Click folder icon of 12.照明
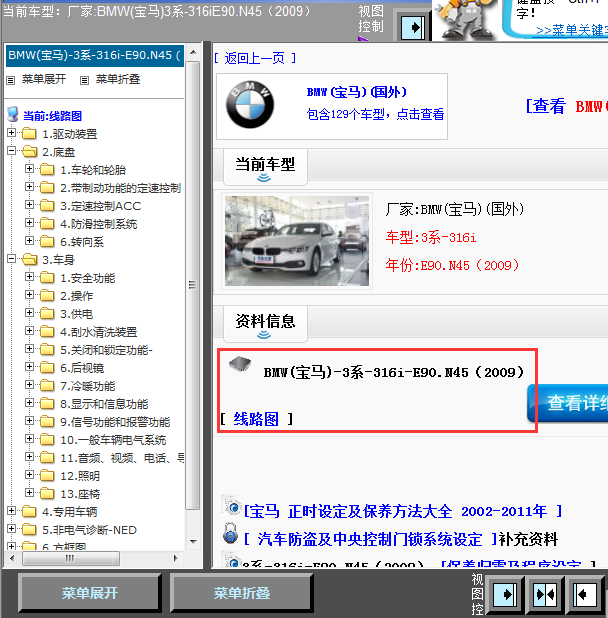608x618 pixels. (47, 475)
